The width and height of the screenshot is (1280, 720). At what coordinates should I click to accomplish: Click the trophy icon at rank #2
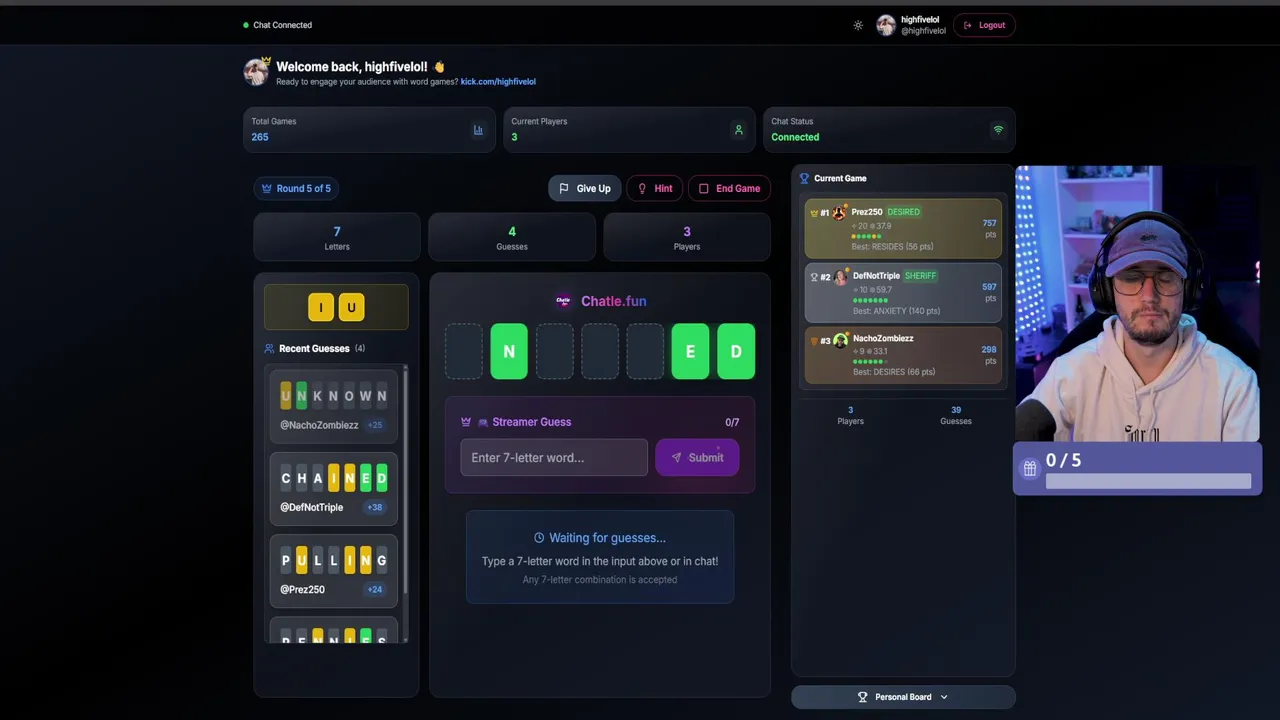tap(814, 277)
